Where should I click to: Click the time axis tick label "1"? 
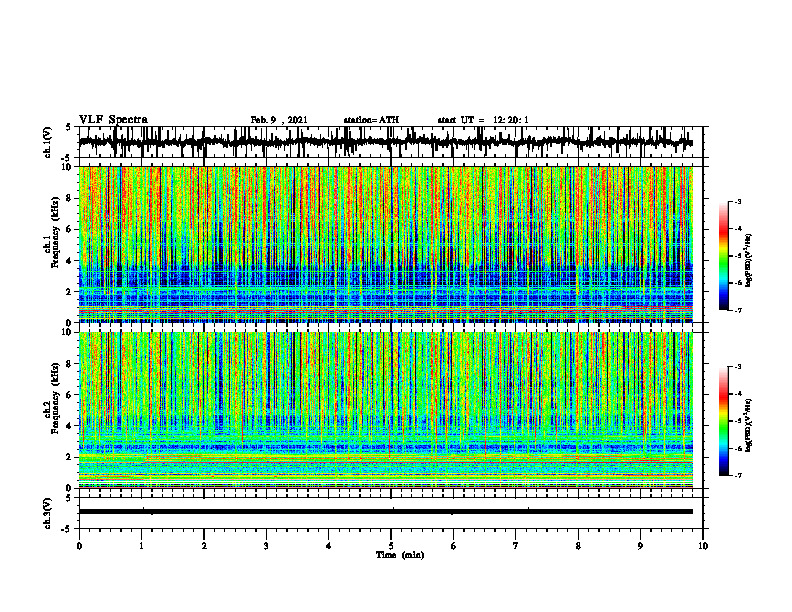click(x=141, y=546)
